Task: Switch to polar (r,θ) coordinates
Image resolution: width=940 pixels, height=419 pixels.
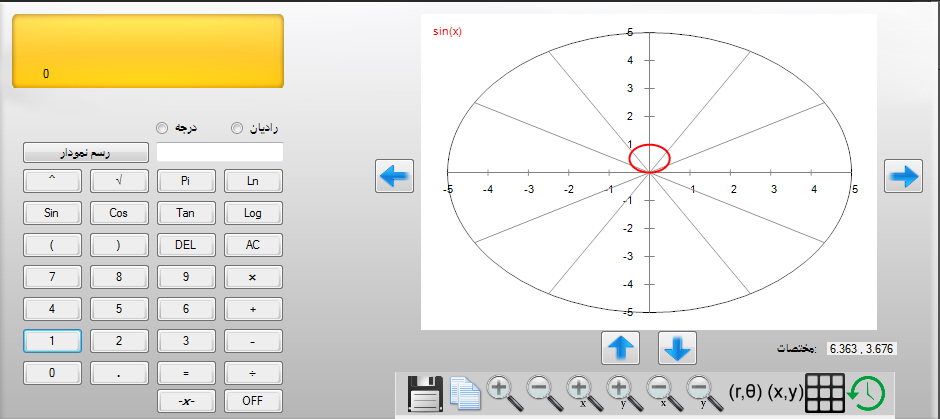Action: (x=745, y=393)
